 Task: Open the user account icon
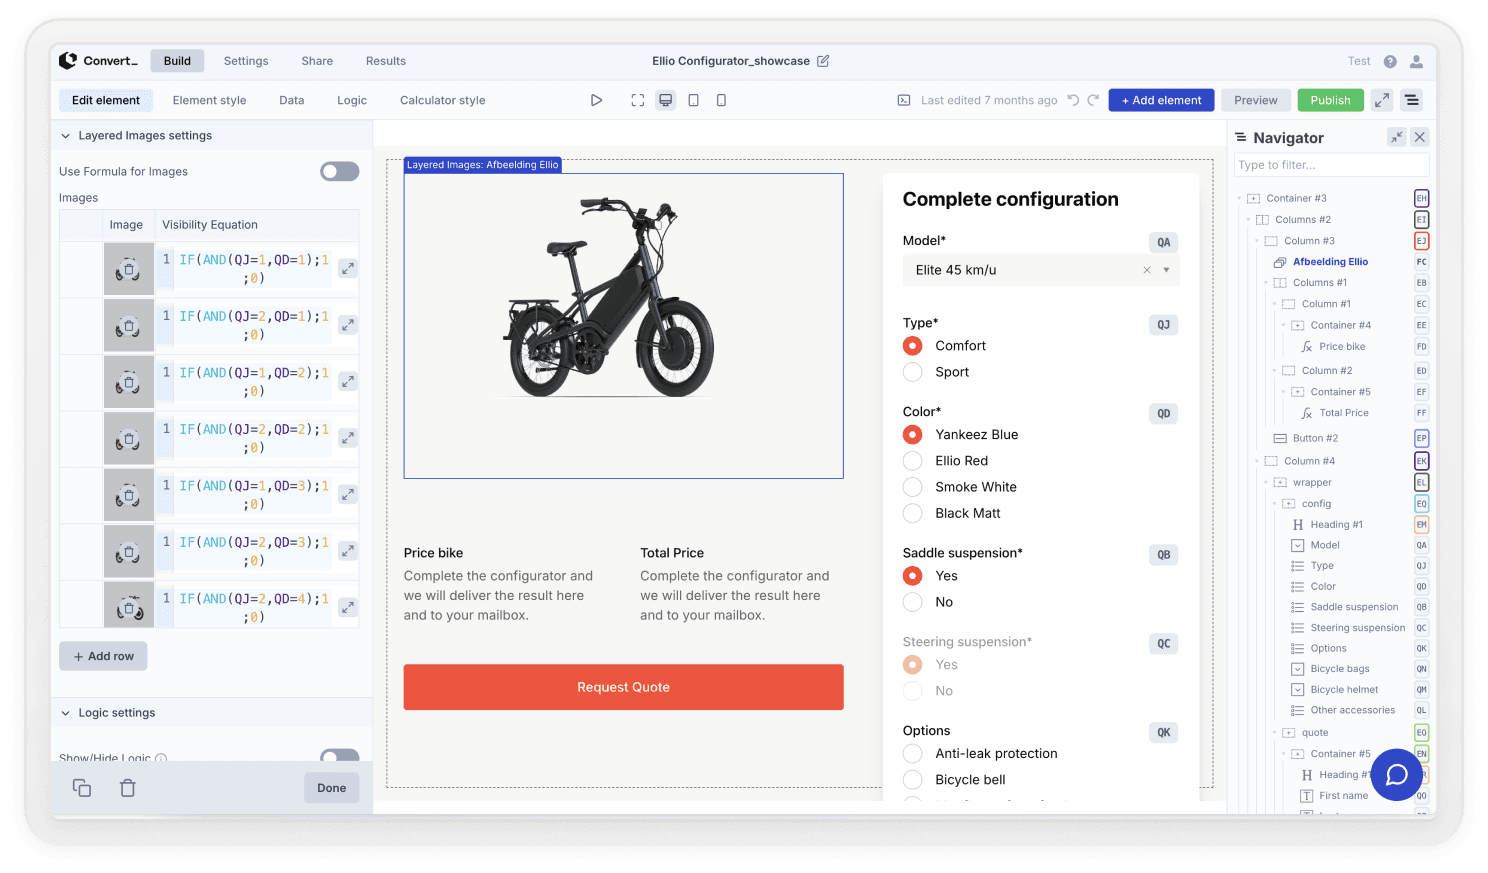[x=1417, y=61]
